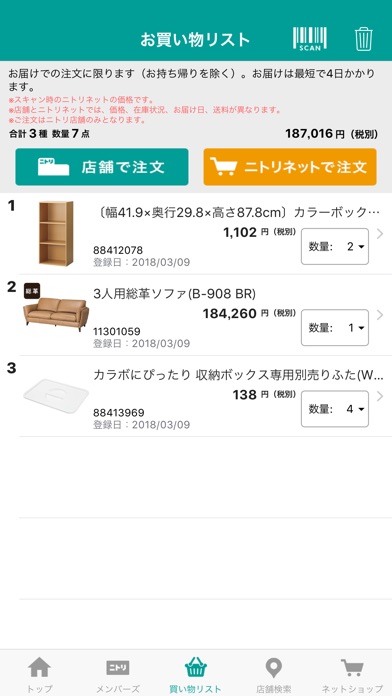The width and height of the screenshot is (392, 696).
Task: Open quantity dropdown for カラーボックス
Action: coord(335,246)
